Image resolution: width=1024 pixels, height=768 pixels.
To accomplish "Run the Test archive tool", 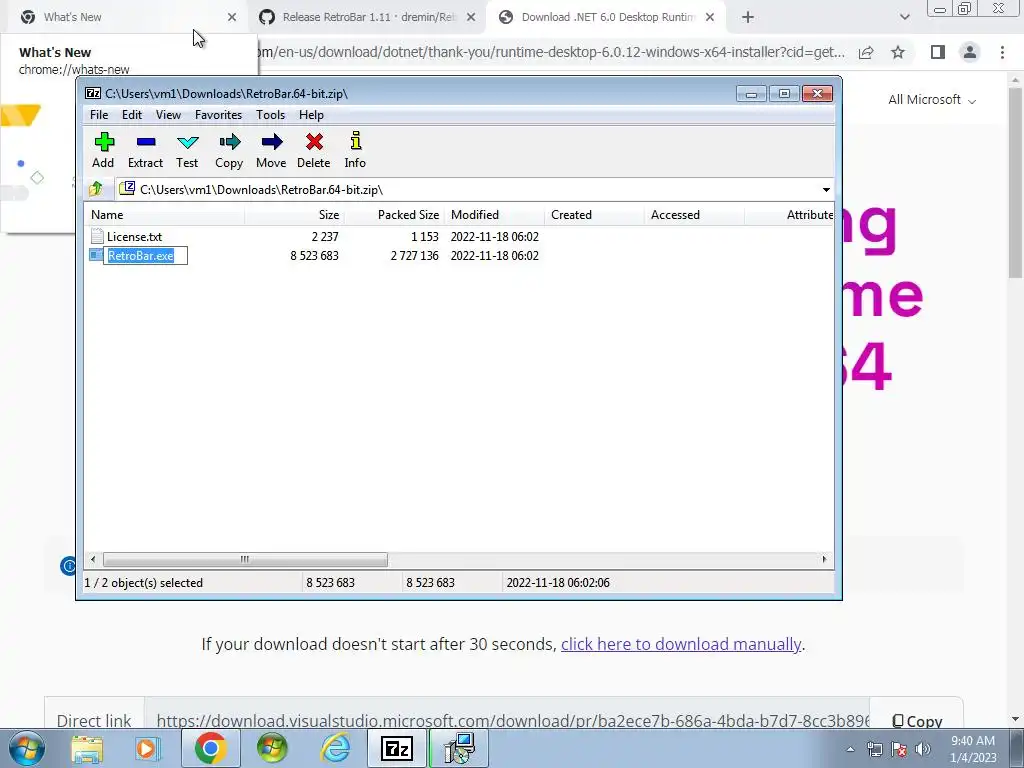I will coord(187,150).
